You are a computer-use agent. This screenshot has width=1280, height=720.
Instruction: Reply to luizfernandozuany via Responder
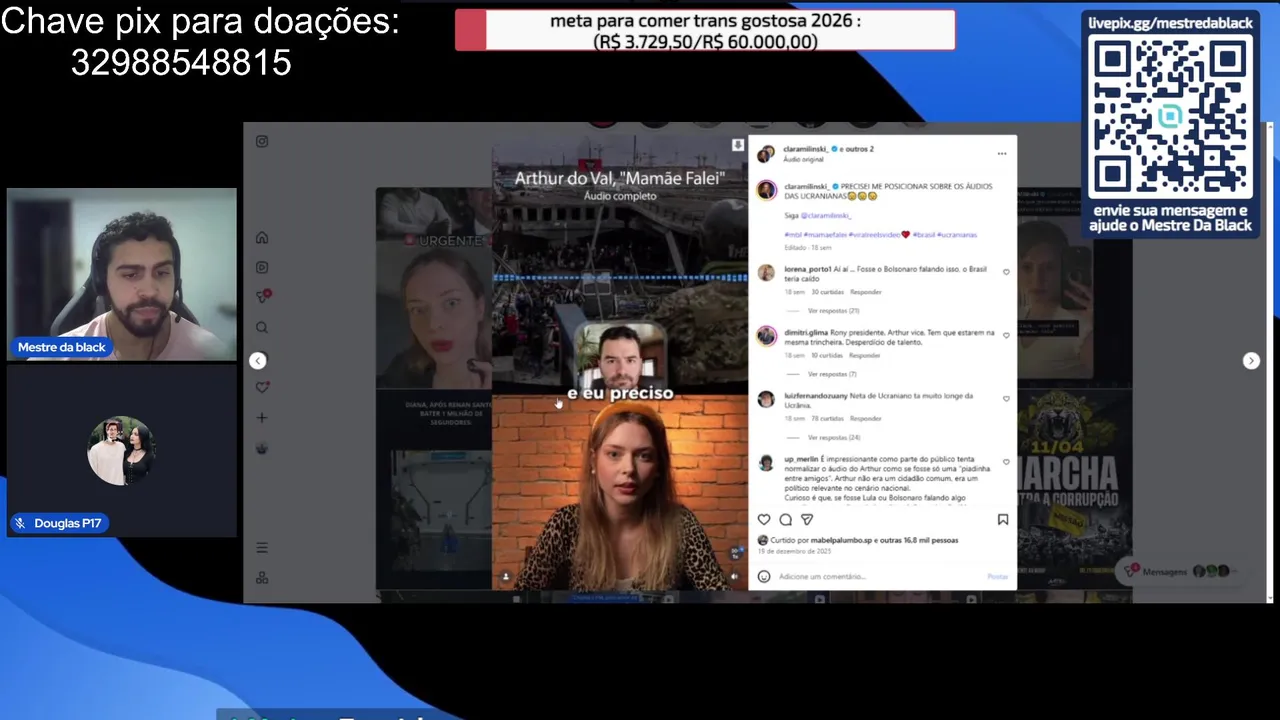pyautogui.click(x=865, y=418)
